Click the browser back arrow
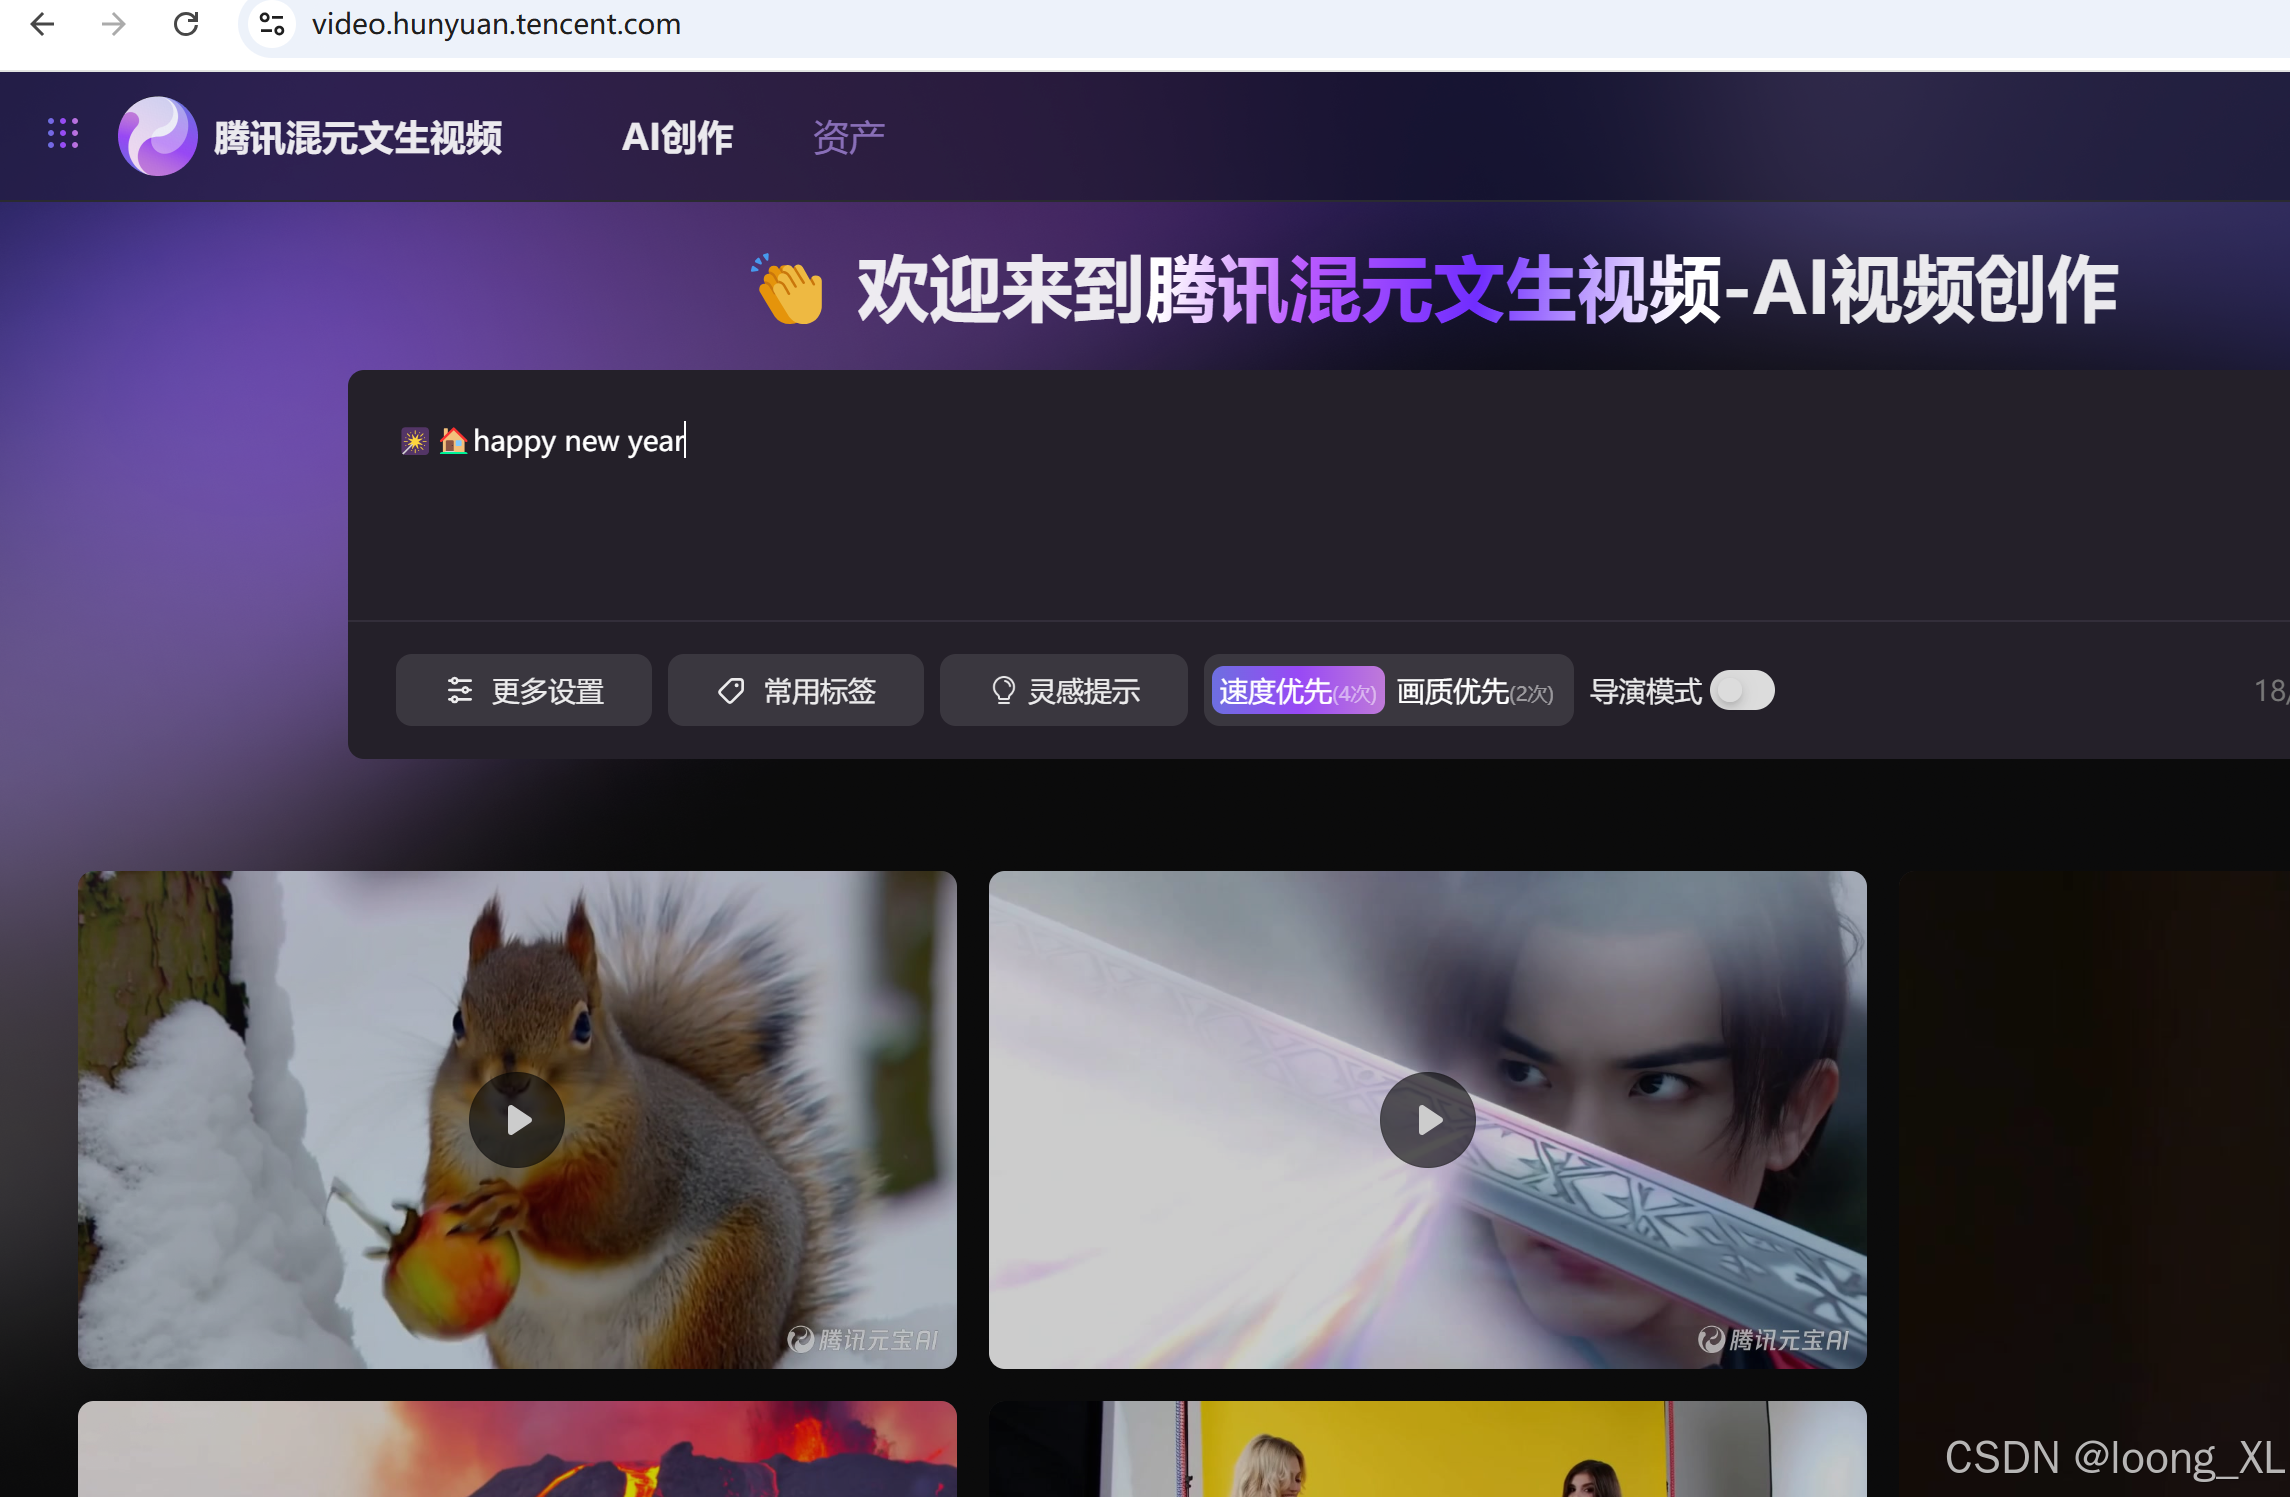Screen dimensions: 2290x1497 coord(42,24)
